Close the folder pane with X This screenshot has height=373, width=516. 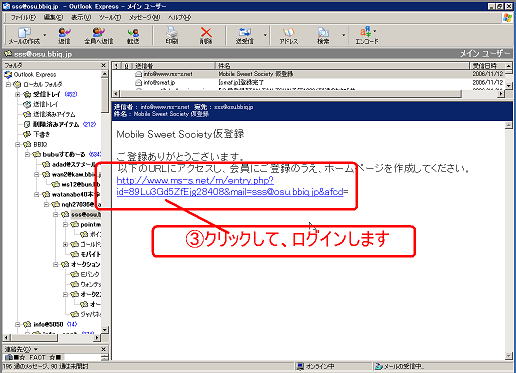click(103, 65)
